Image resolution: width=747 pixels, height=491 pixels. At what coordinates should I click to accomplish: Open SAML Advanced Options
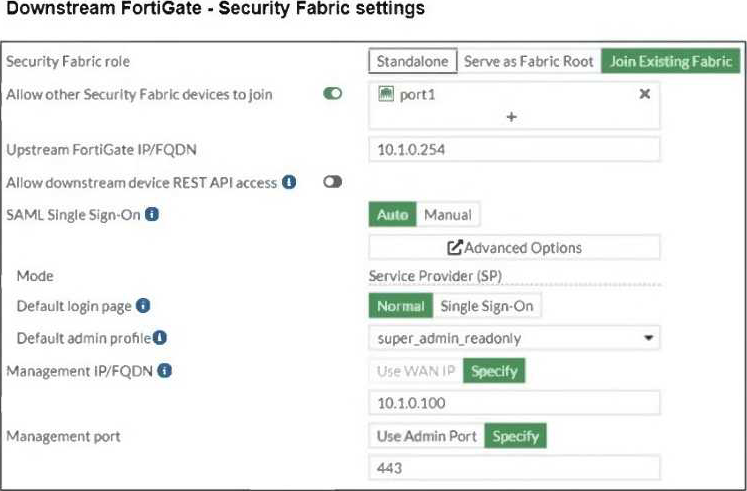(514, 247)
